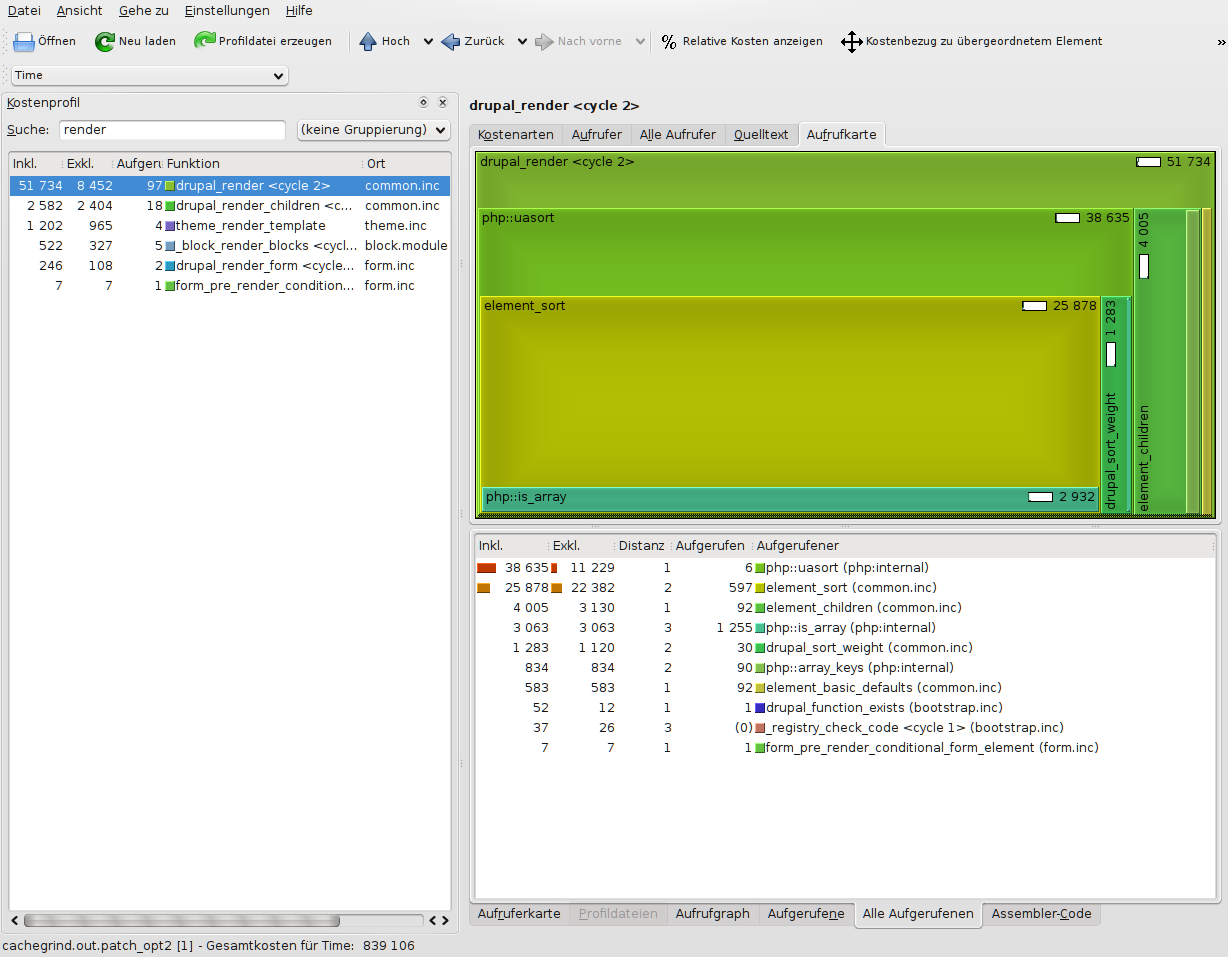Switch to the Quelltext tab

pos(761,135)
